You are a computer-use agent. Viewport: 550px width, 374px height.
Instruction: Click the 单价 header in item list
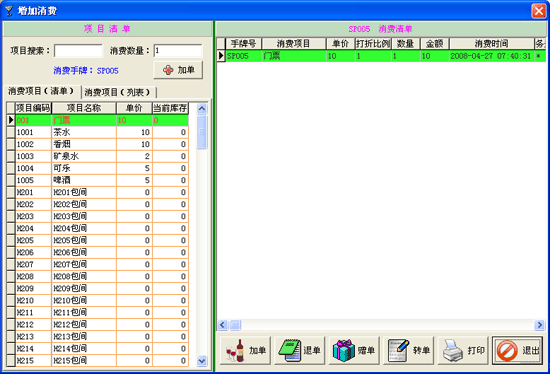pyautogui.click(x=134, y=108)
